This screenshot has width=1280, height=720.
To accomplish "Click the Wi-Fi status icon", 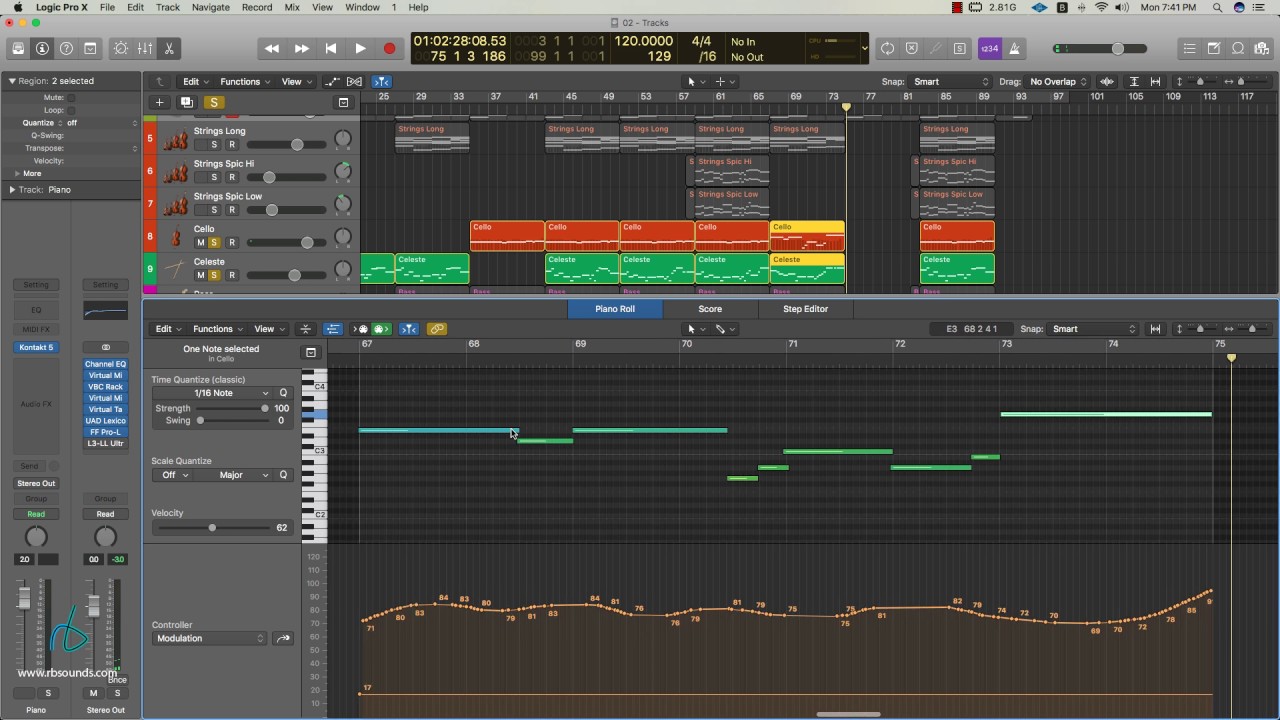I will 1101,7.
